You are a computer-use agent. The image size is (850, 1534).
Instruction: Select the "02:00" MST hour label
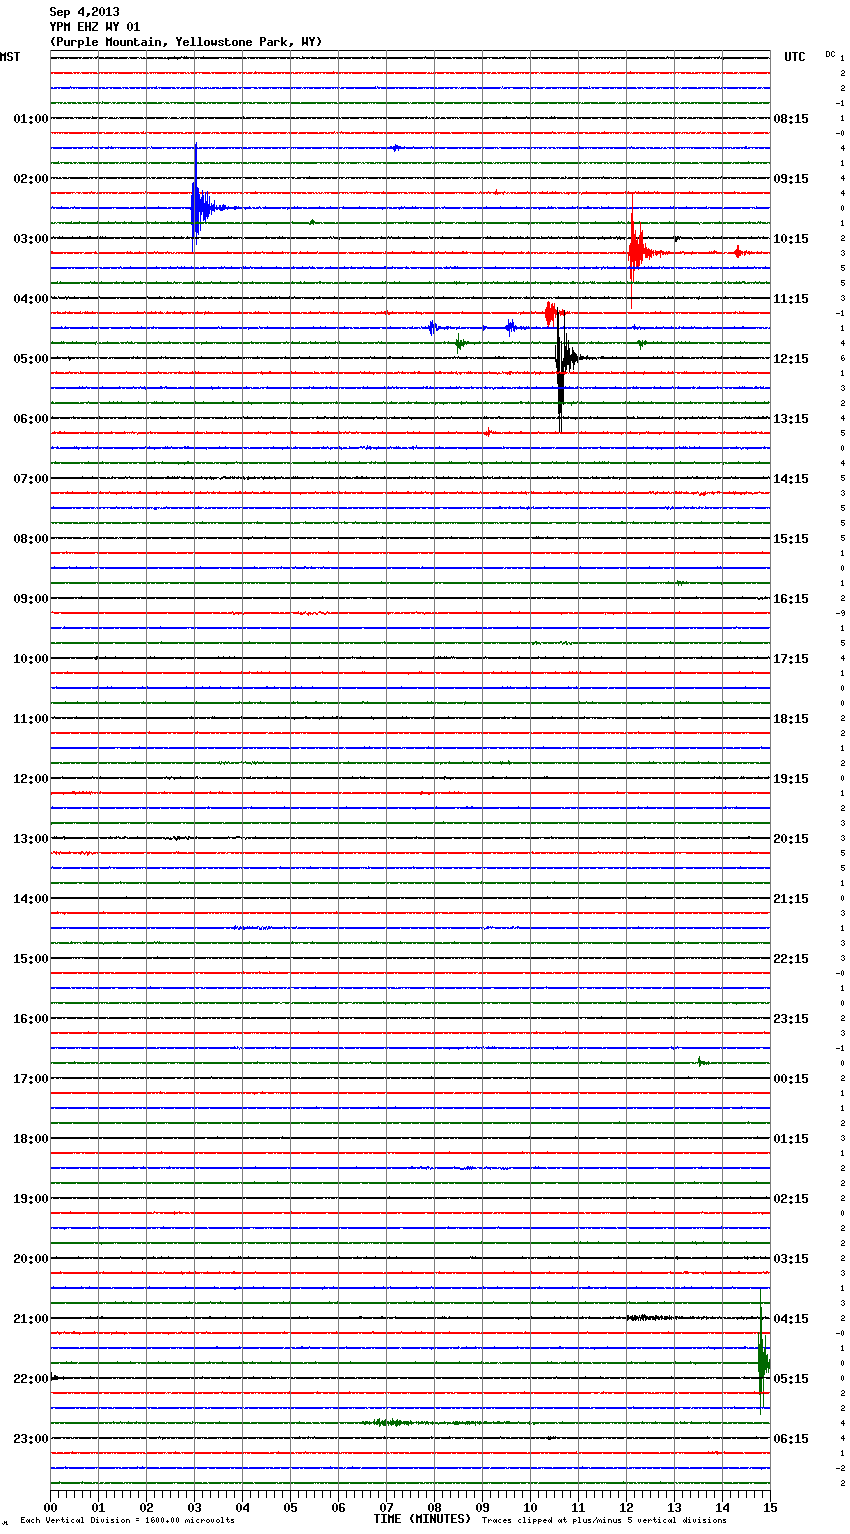(x=31, y=178)
